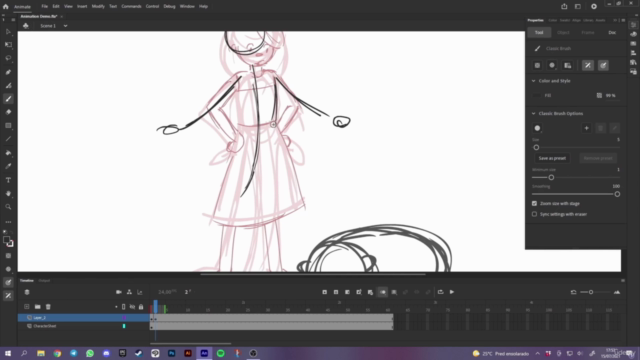Open the Scene 1 dropdown
Image resolution: width=640 pixels, height=360 pixels.
click(65, 26)
